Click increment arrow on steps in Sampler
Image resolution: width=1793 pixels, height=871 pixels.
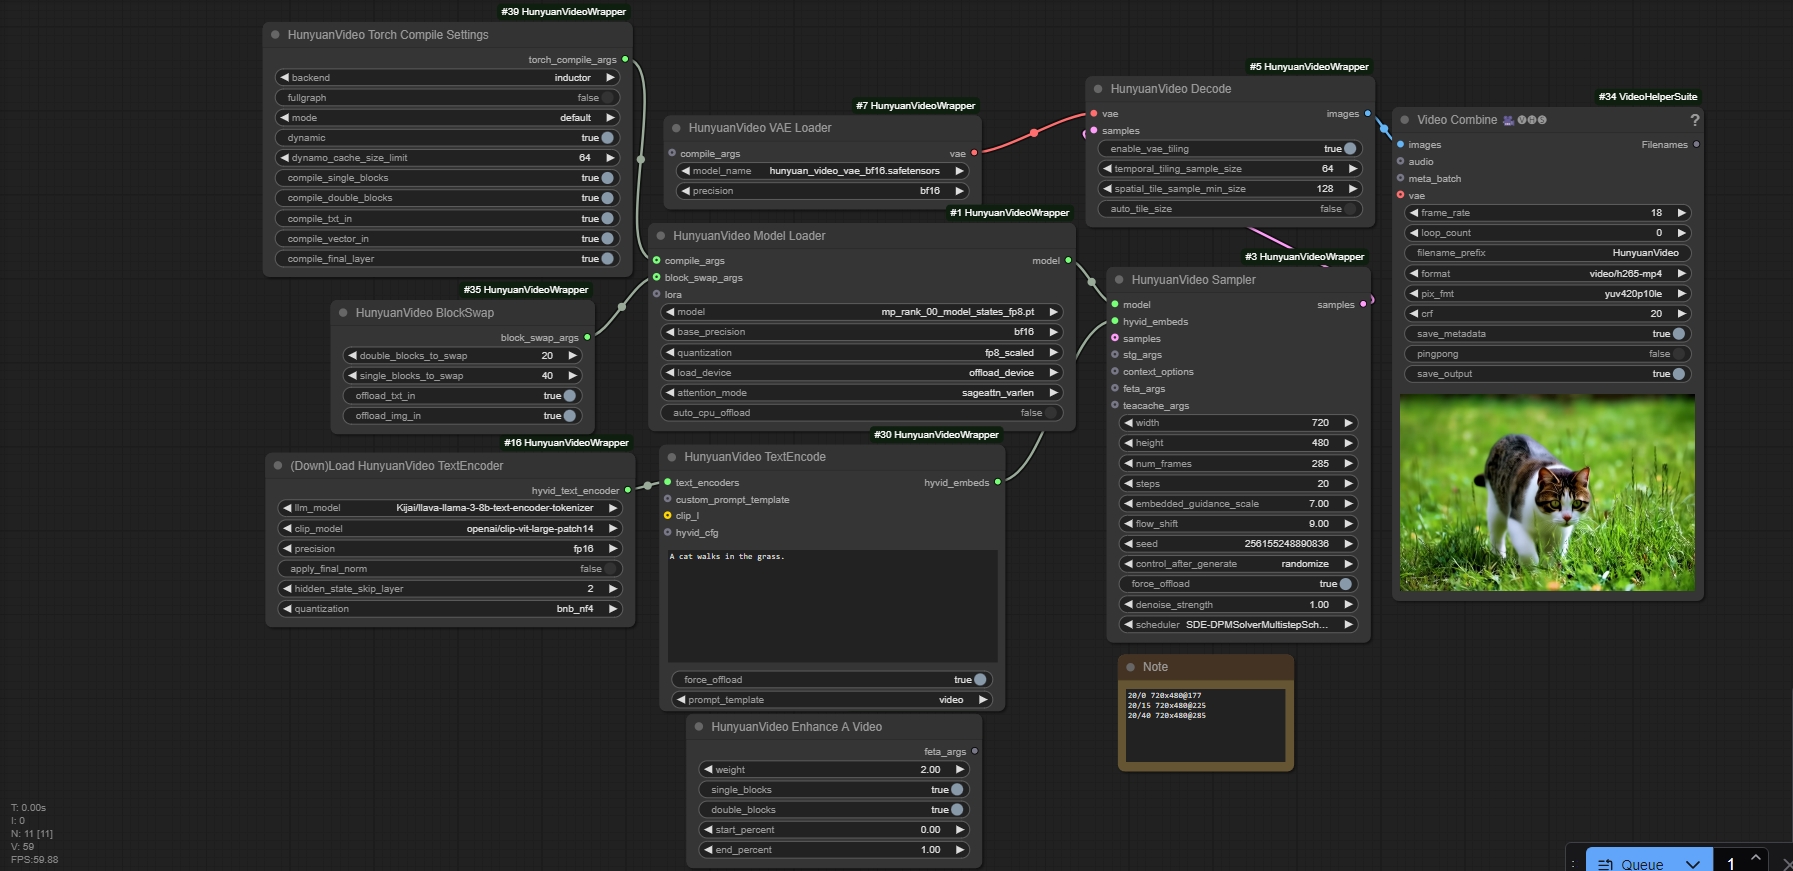[1348, 484]
